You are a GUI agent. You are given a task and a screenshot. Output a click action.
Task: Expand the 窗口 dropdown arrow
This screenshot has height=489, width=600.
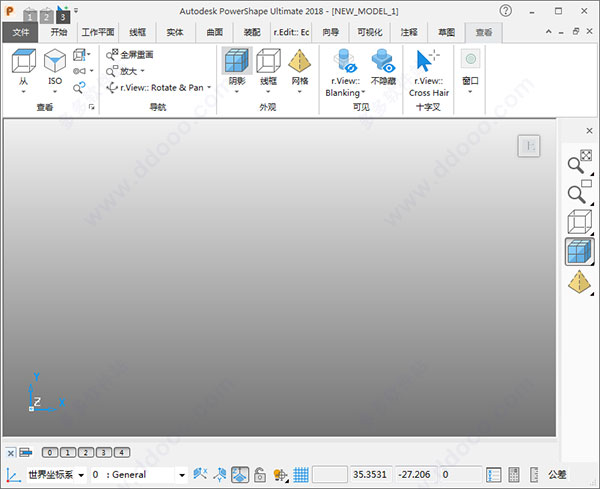(470, 92)
